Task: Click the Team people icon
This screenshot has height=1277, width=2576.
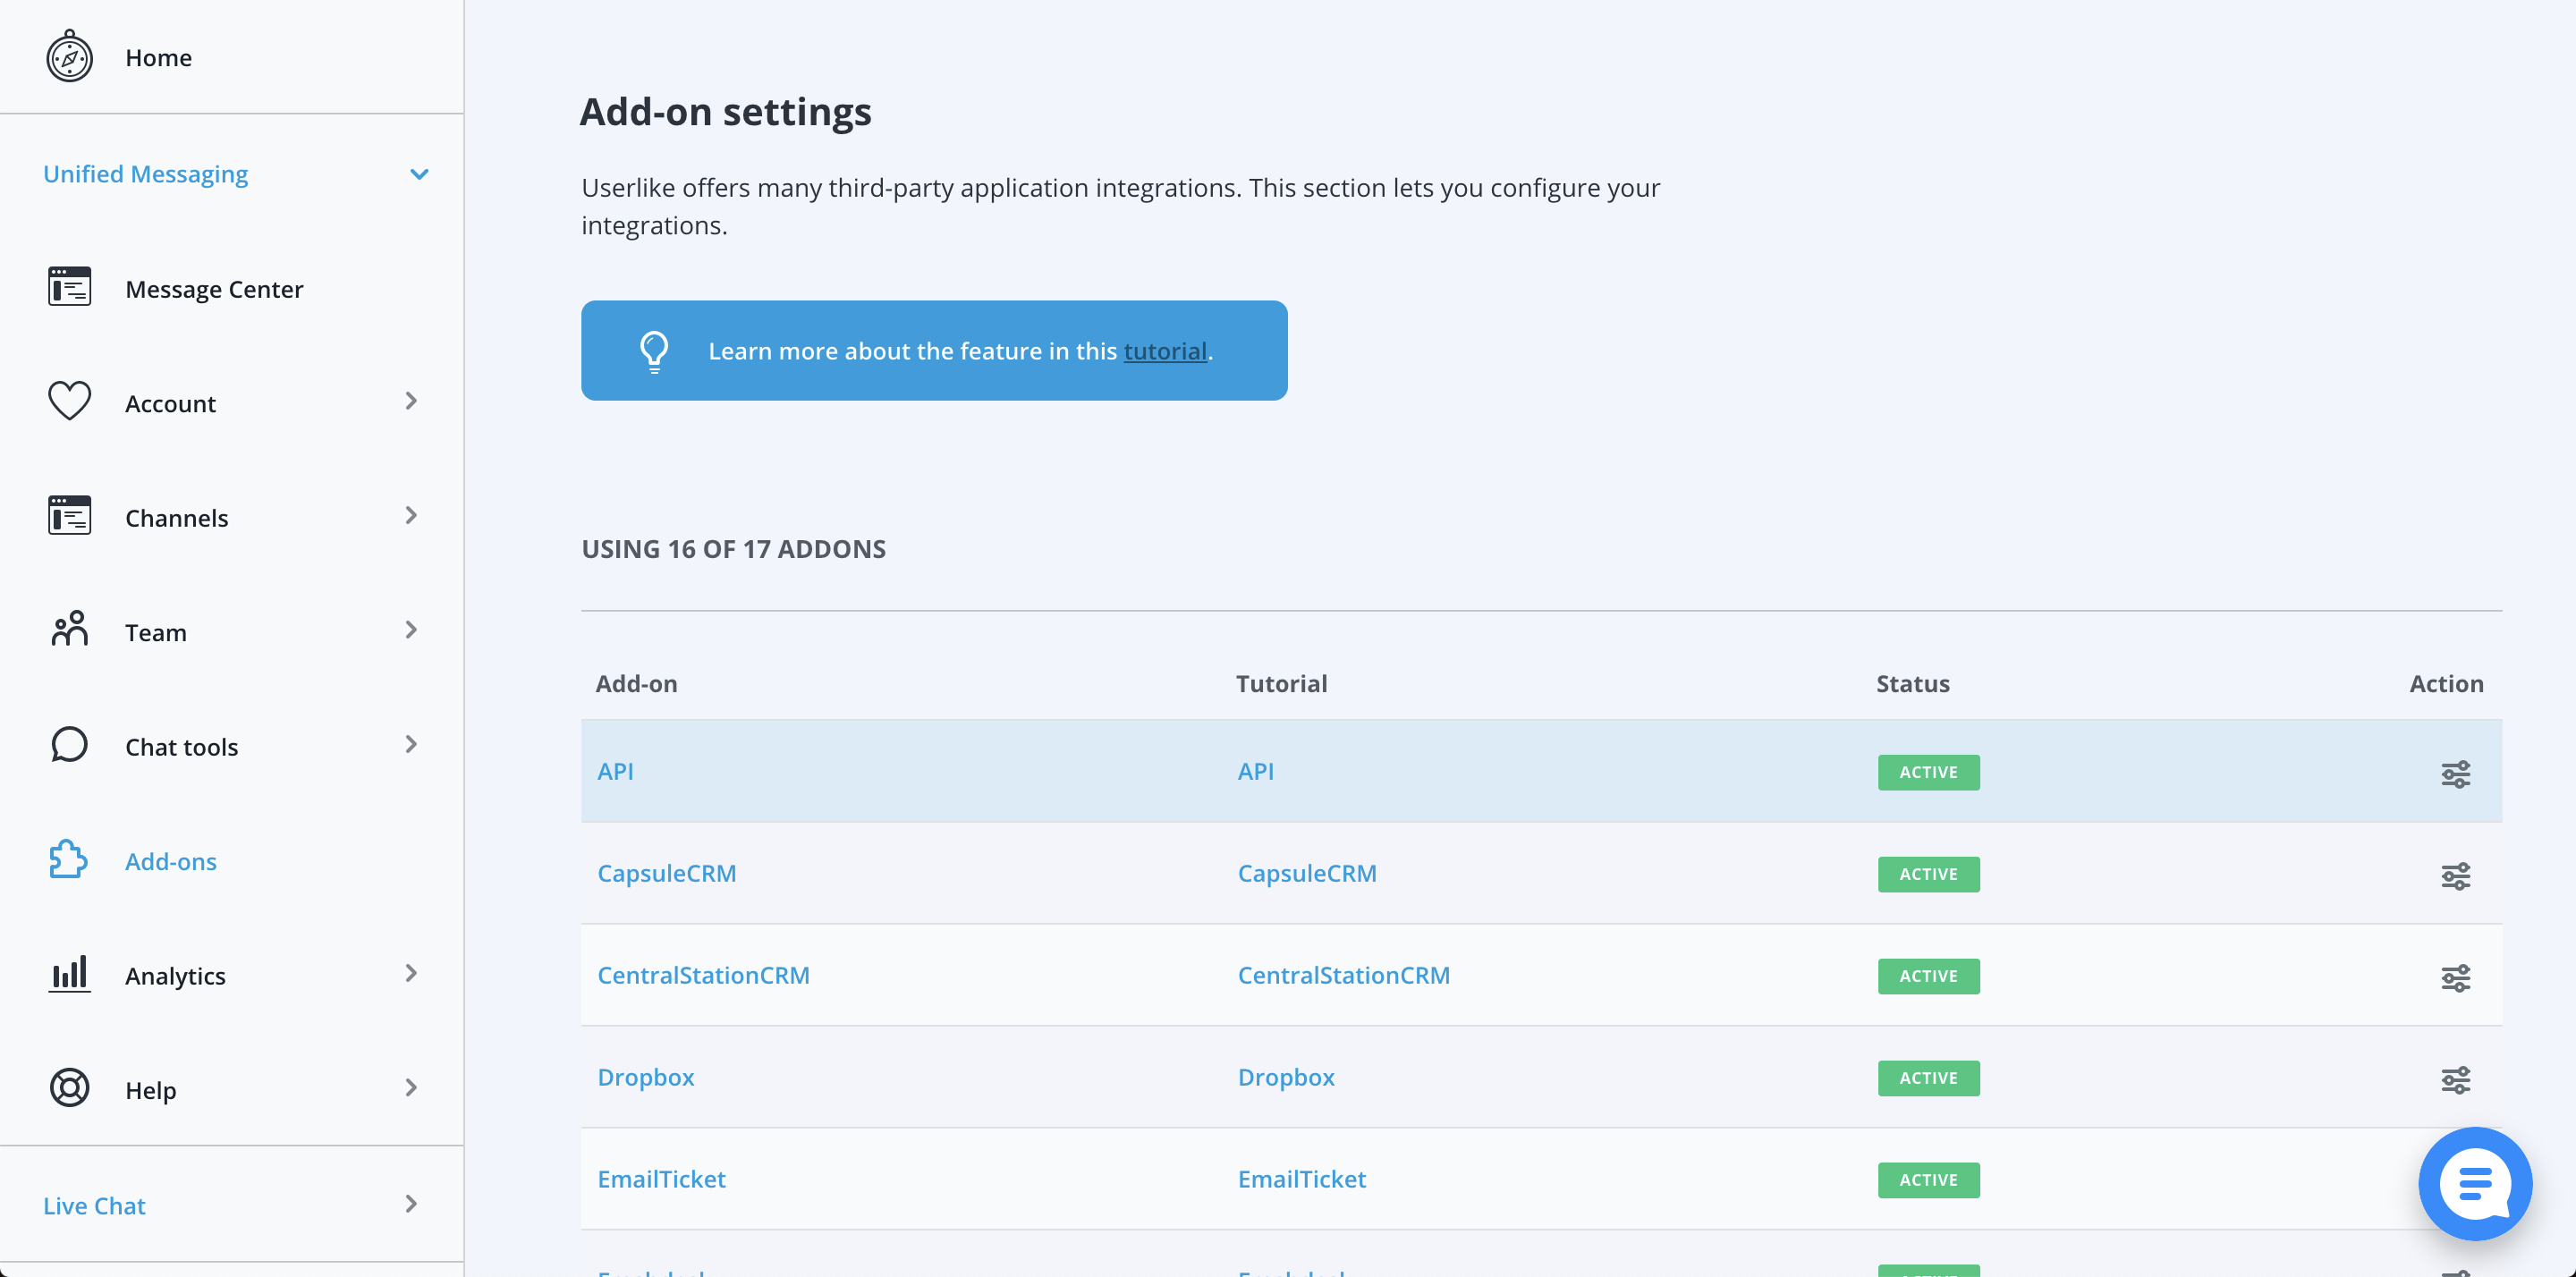Action: click(x=69, y=630)
